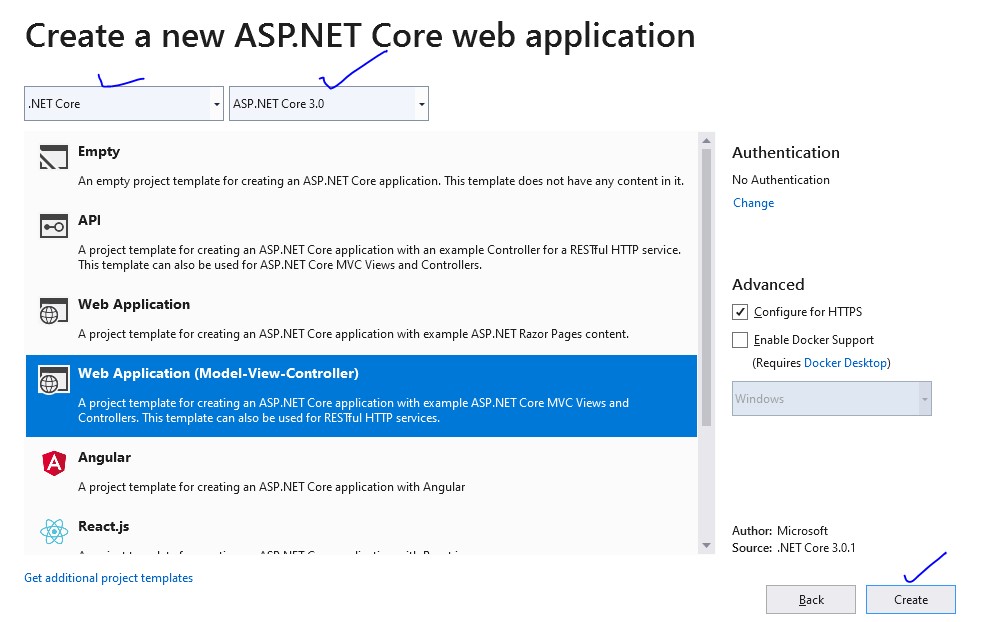Screen dimensions: 987x622
Task: Click the Change authentication link
Action: (753, 202)
